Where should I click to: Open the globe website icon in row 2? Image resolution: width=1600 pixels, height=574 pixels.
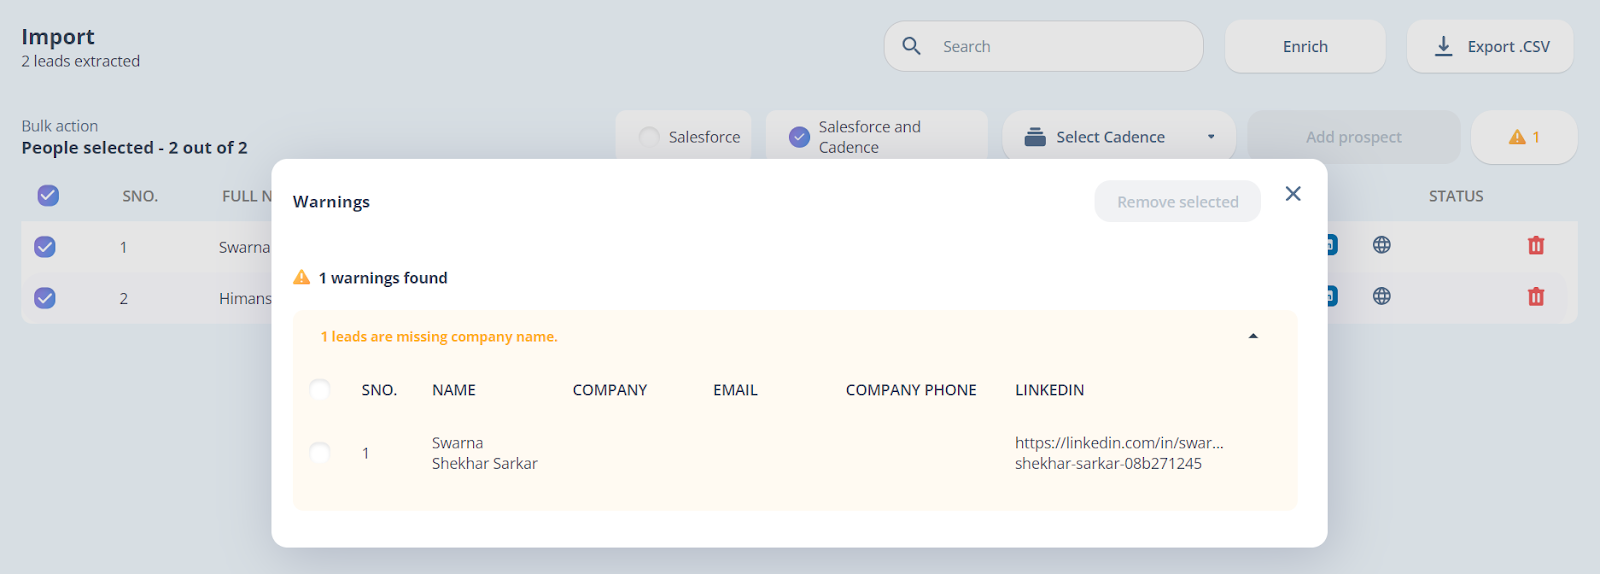(1382, 296)
